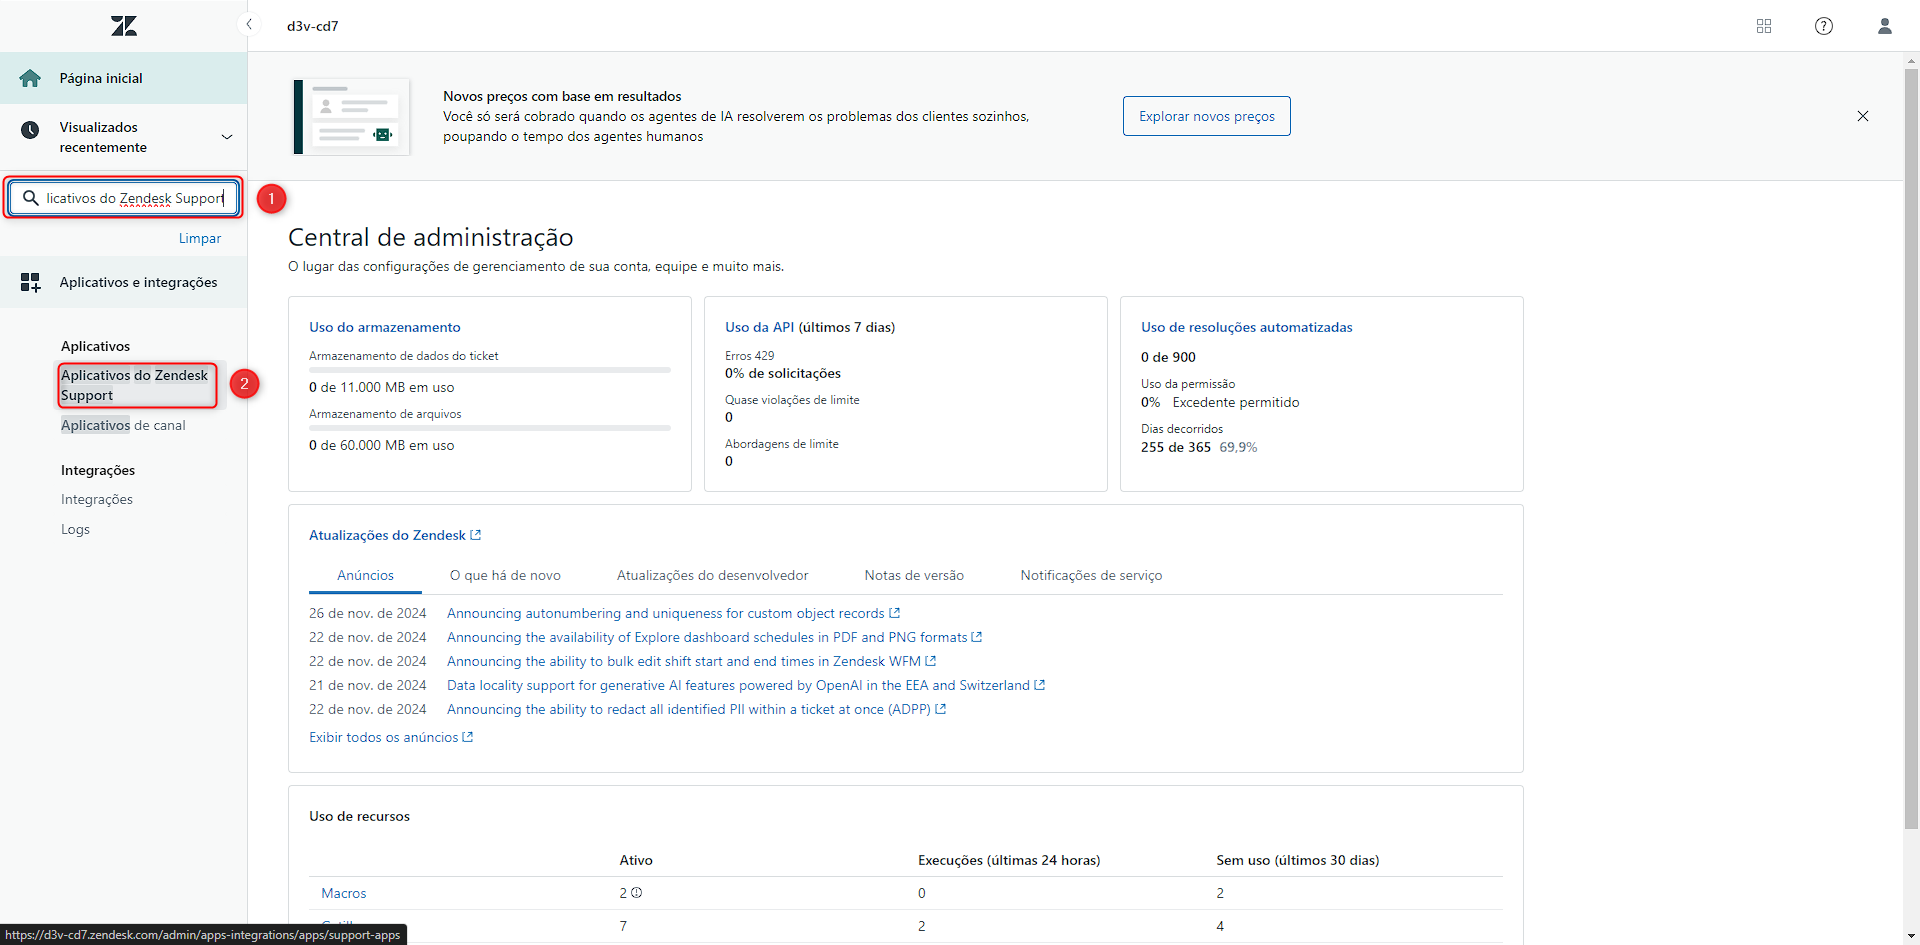This screenshot has width=1920, height=945.
Task: Expand the Visualizados recentemente section
Action: [227, 137]
